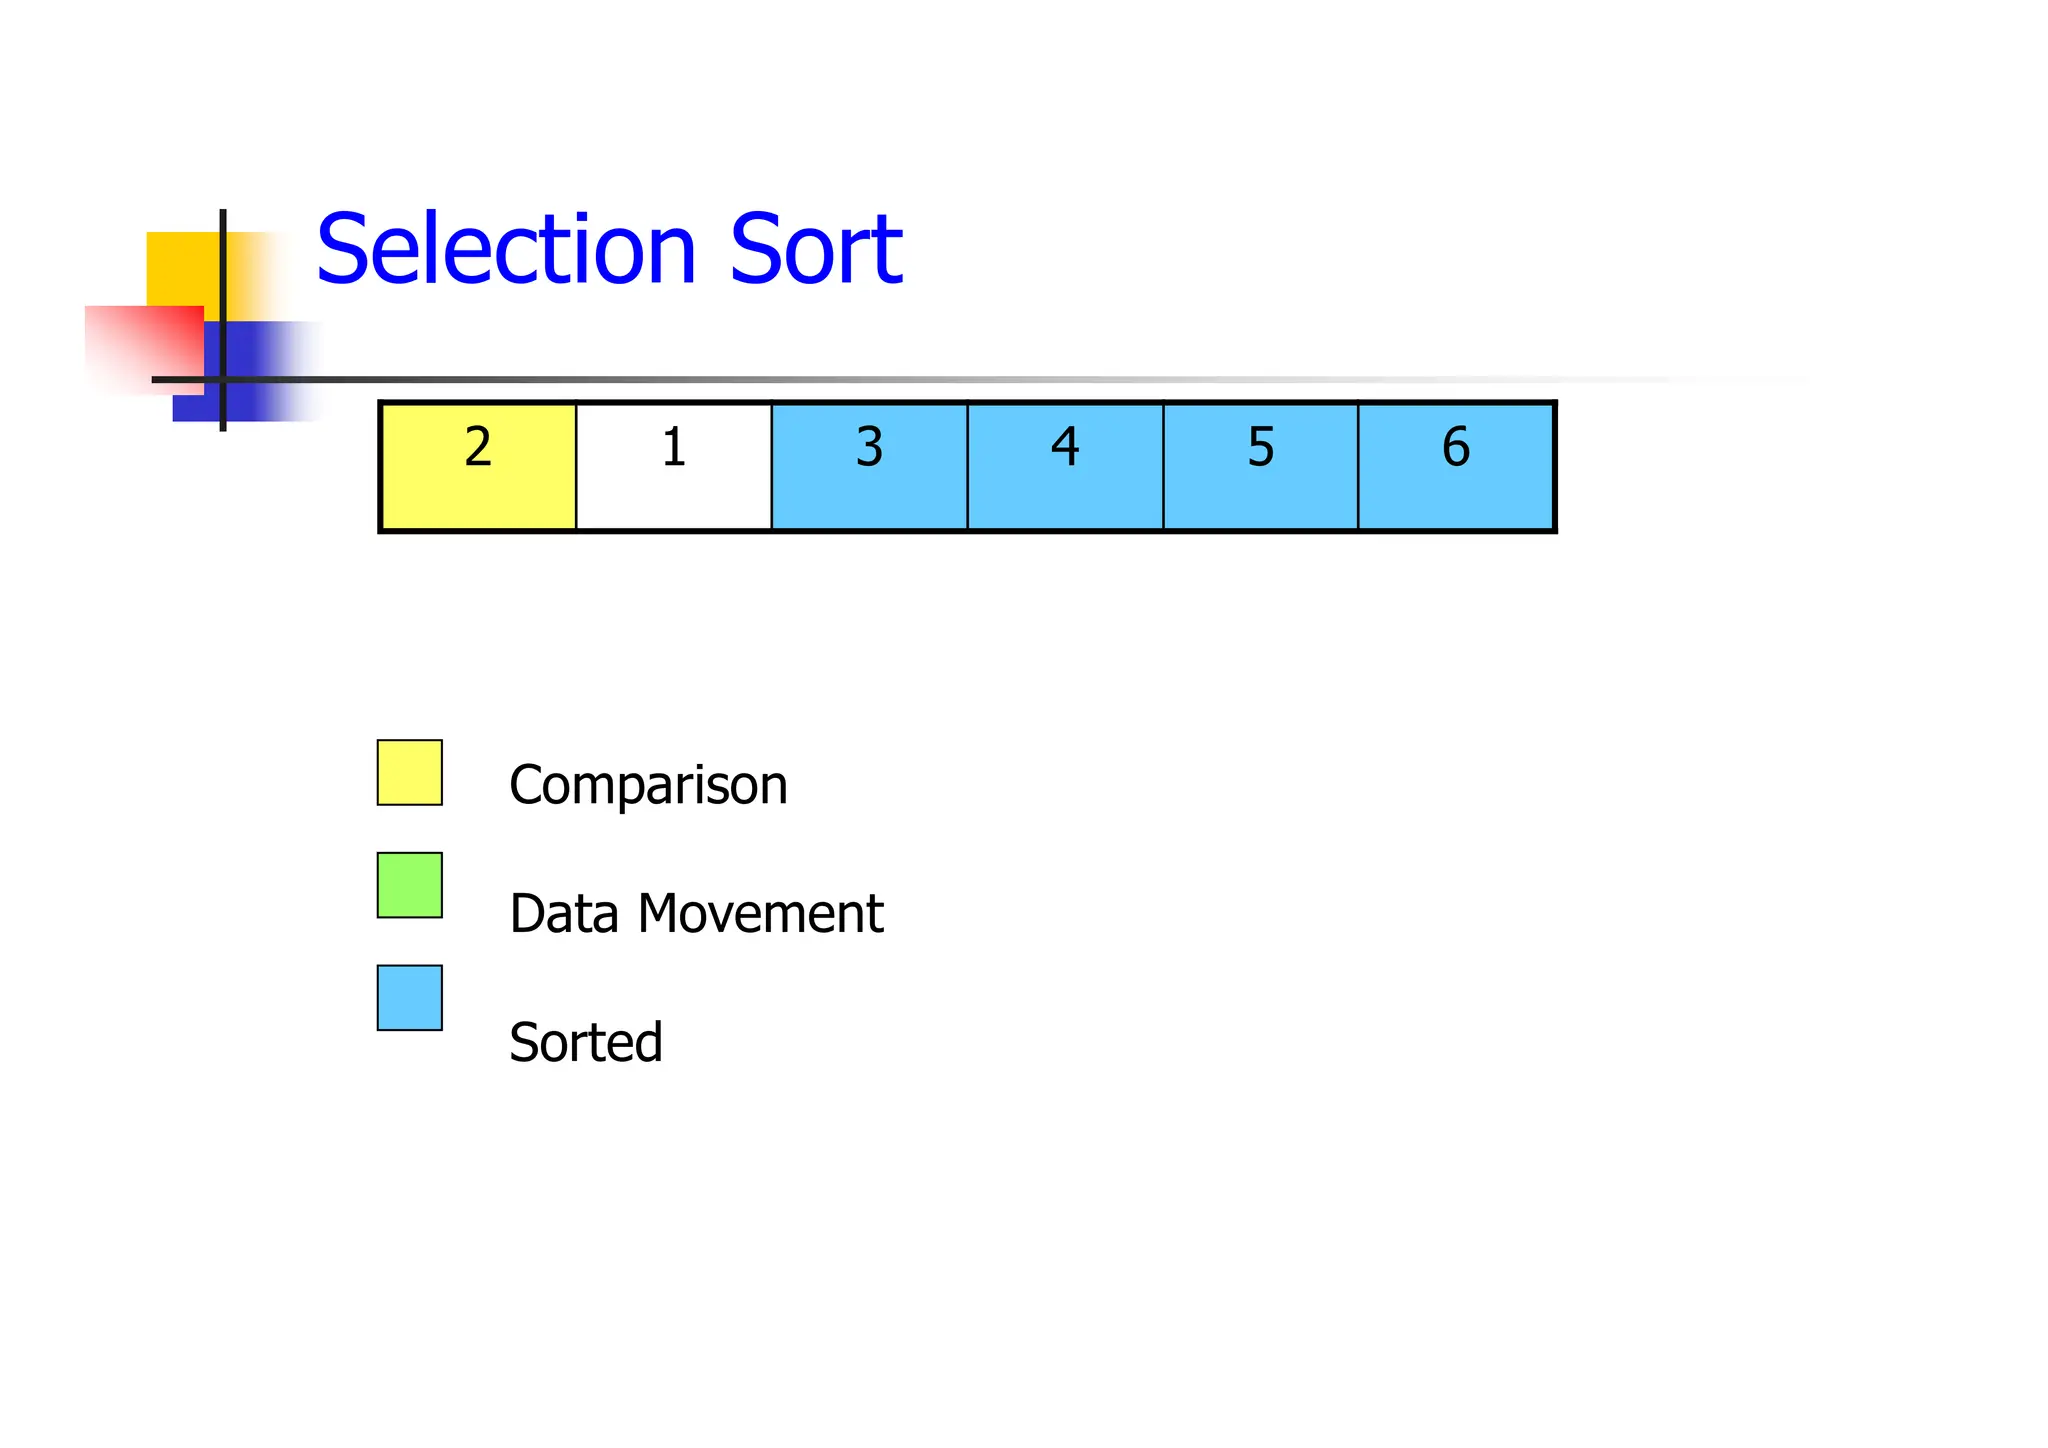Click the blue cell containing 5
The height and width of the screenshot is (1448, 2048).
[x=1260, y=466]
